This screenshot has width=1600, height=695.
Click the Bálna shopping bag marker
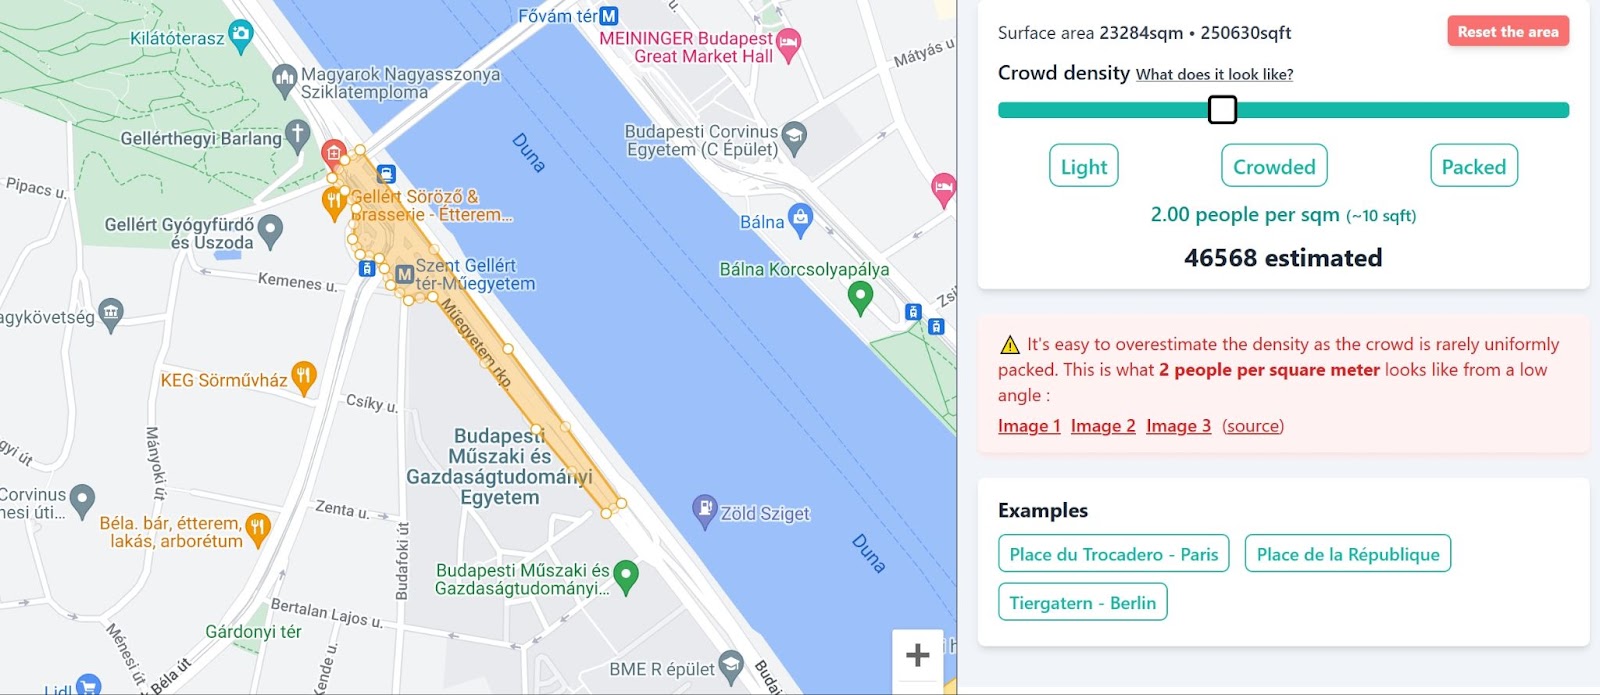point(800,219)
